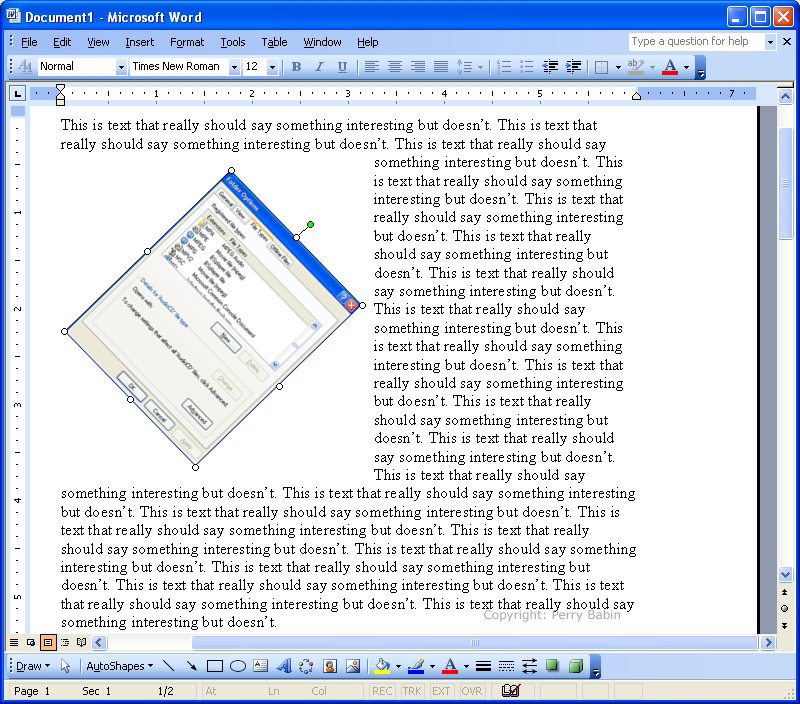Insert a Diagram or Organization Chart
Image resolution: width=800 pixels, height=704 pixels.
306,666
